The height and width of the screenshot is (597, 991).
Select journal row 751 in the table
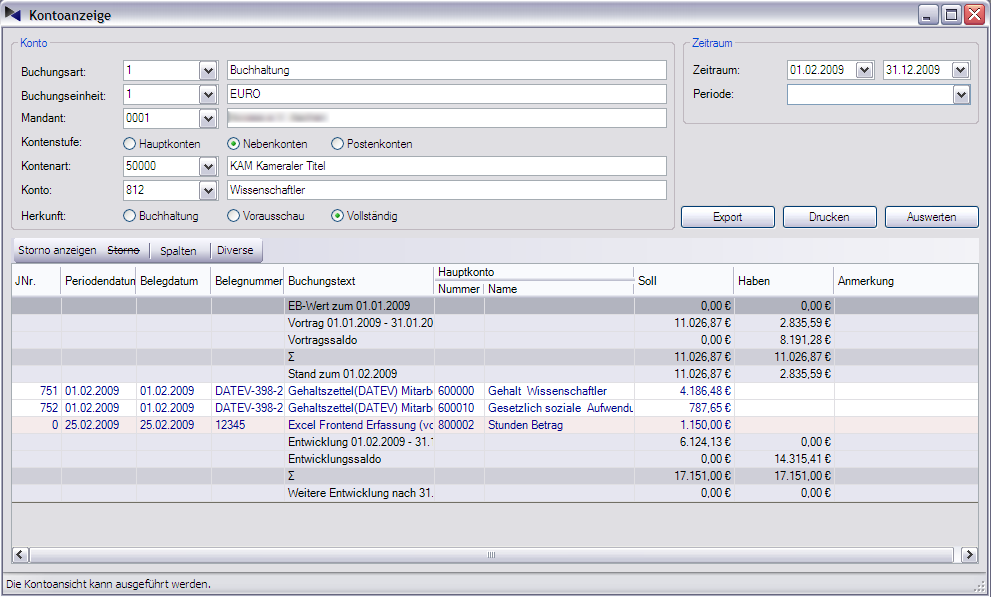coord(48,391)
